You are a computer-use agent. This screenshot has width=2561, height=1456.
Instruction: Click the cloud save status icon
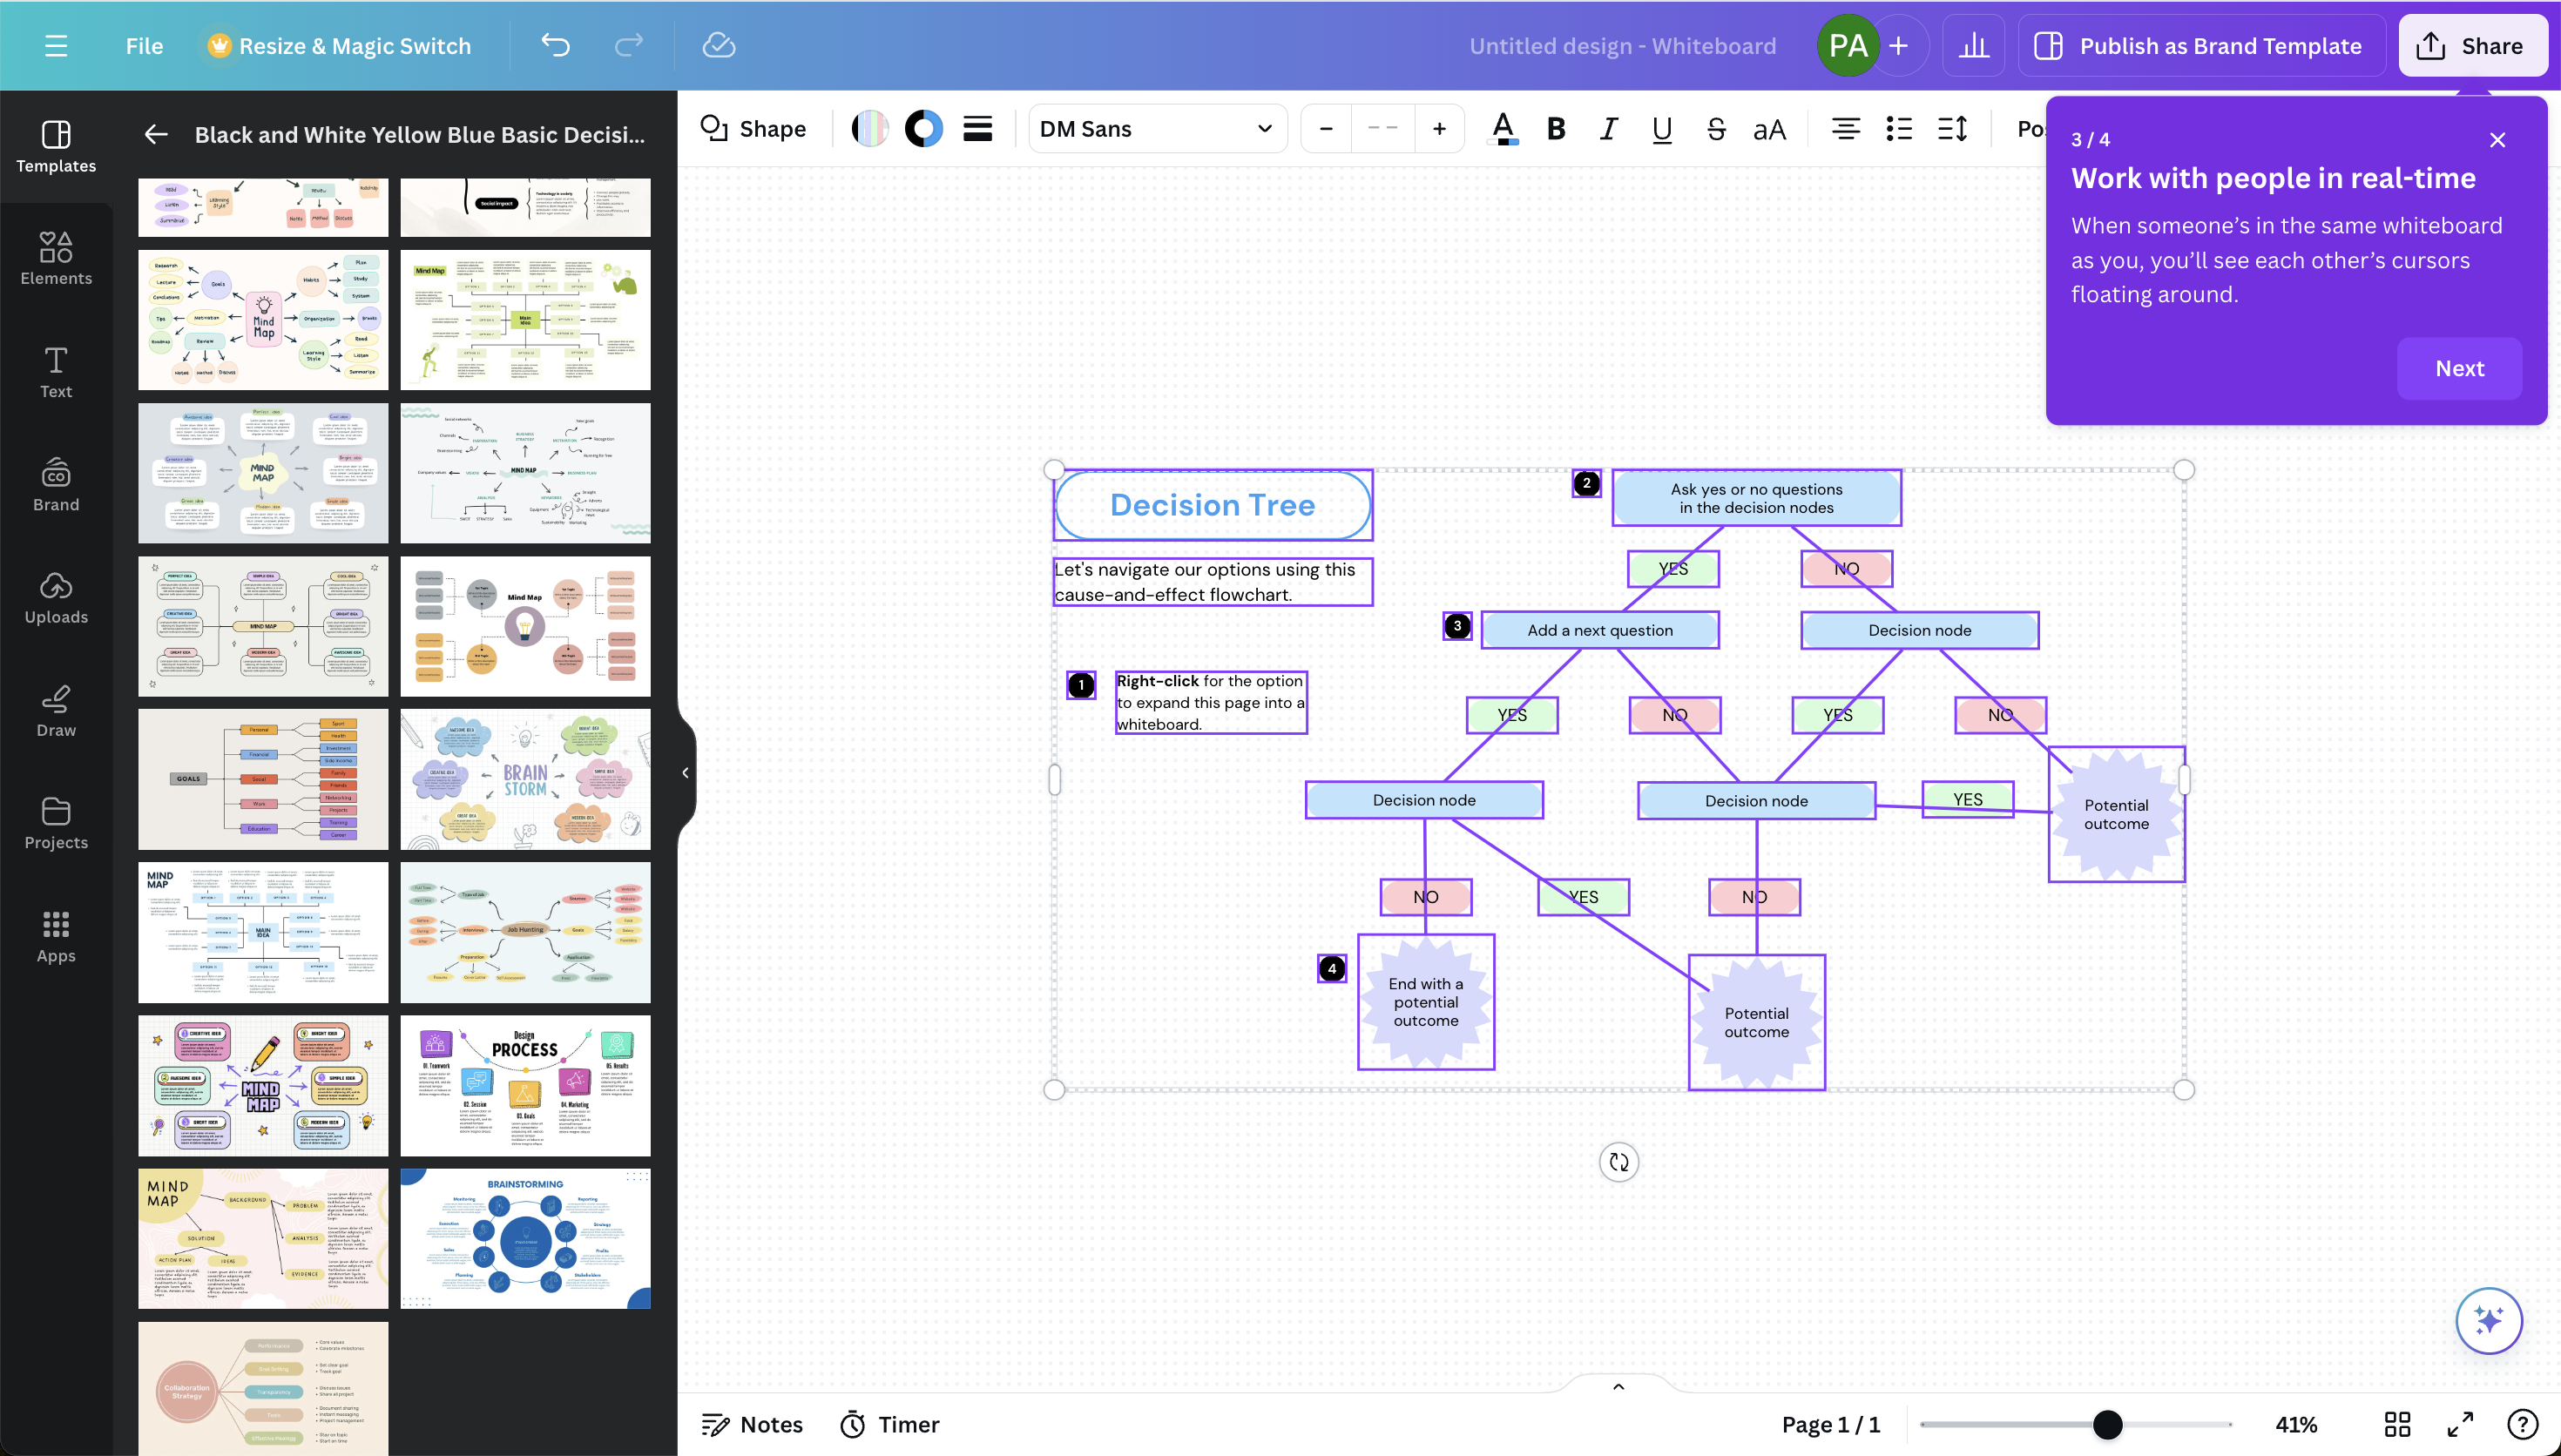[719, 45]
